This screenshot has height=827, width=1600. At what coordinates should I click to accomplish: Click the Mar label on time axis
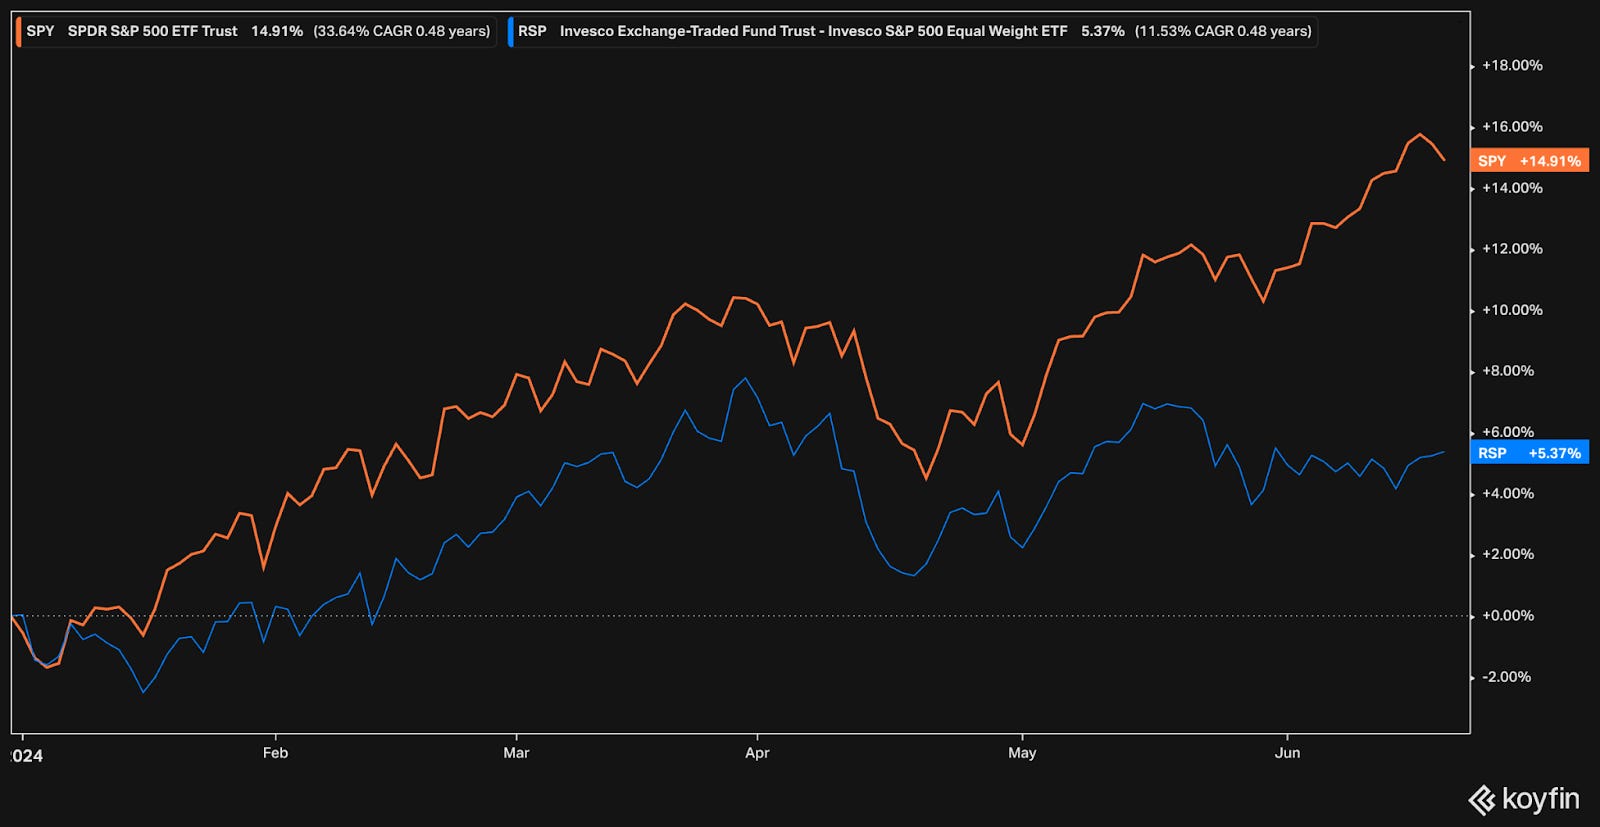pyautogui.click(x=516, y=752)
